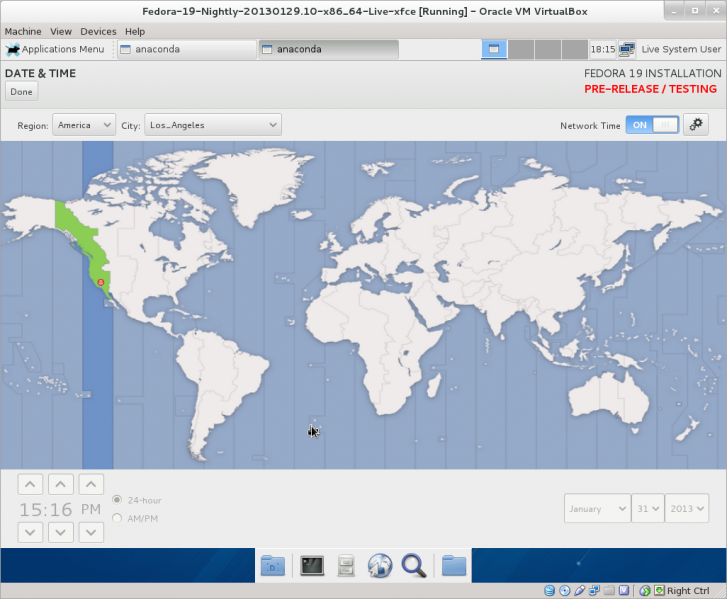Click the Live System User panel button
This screenshot has height=599, width=727.
click(681, 49)
